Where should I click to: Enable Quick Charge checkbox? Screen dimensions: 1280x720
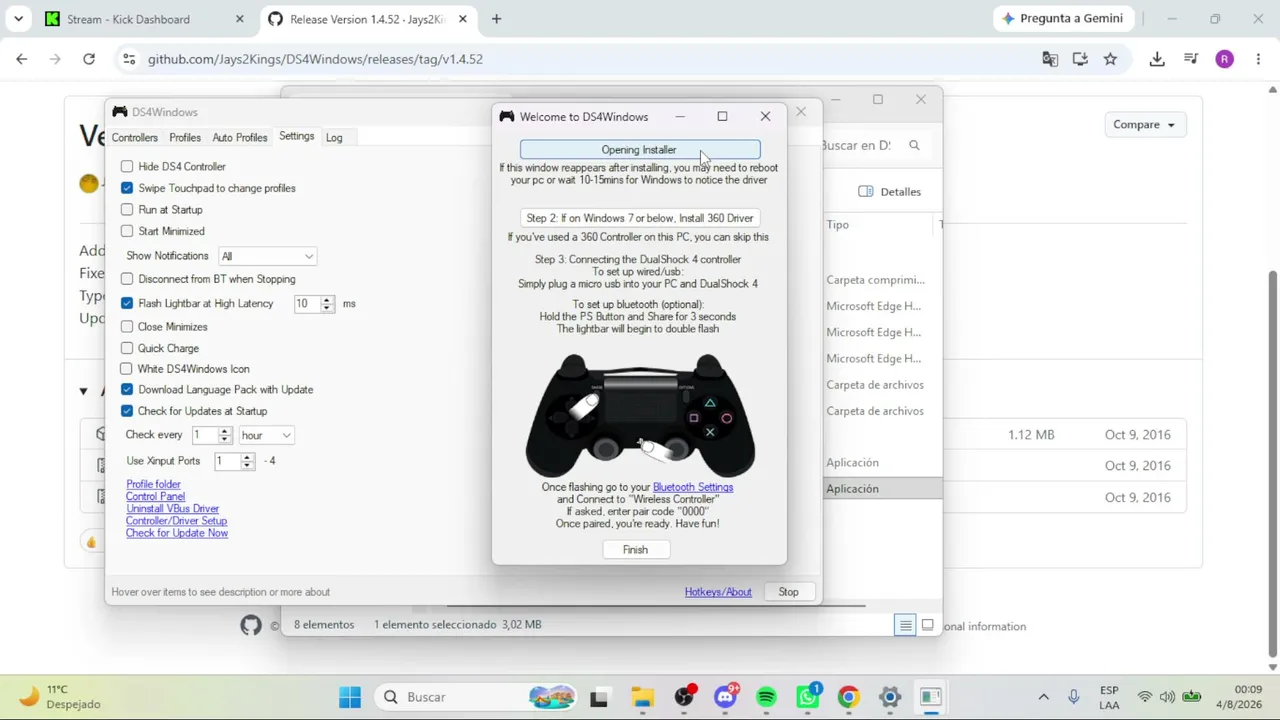(127, 348)
